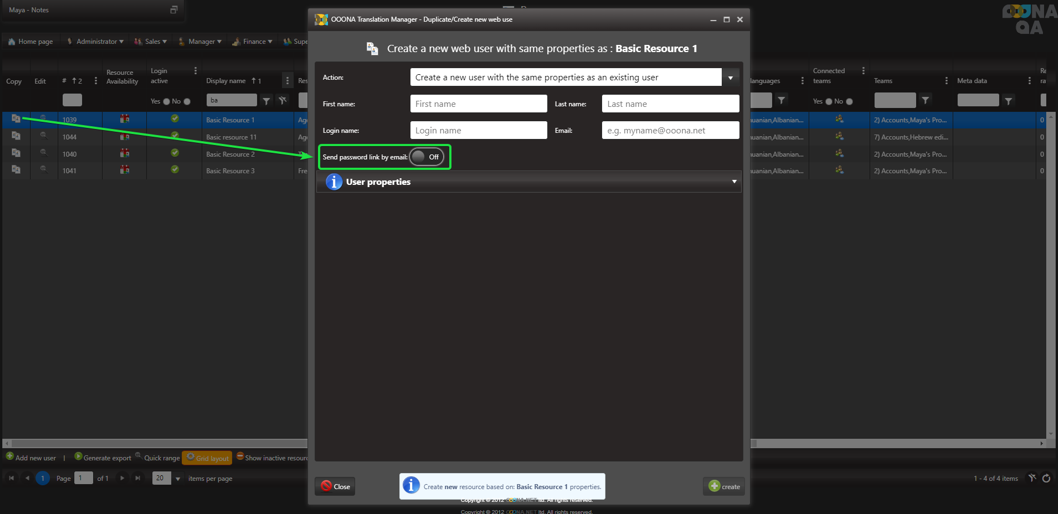Toggle Send password link by email switch

pyautogui.click(x=426, y=157)
